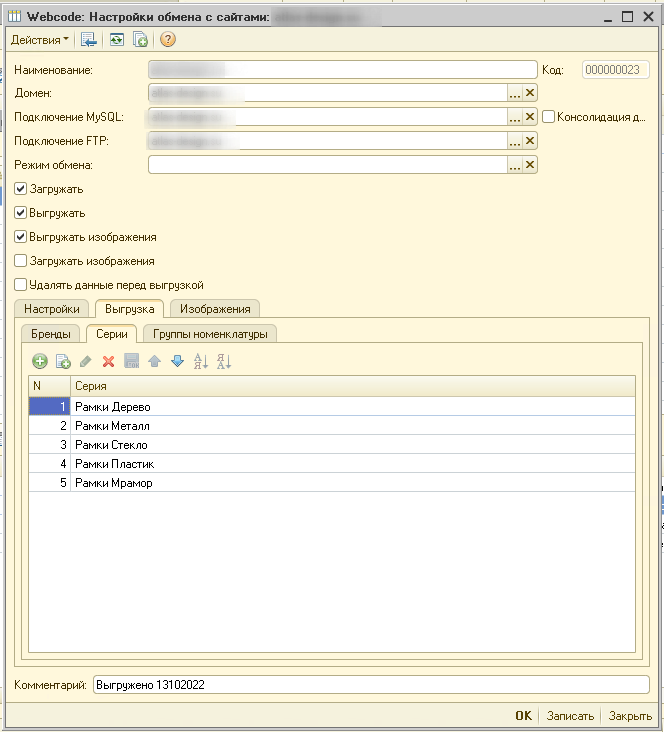Screen dimensions: 664x732
Task: Select the Рамки Стекло row
Action: click(x=112, y=444)
